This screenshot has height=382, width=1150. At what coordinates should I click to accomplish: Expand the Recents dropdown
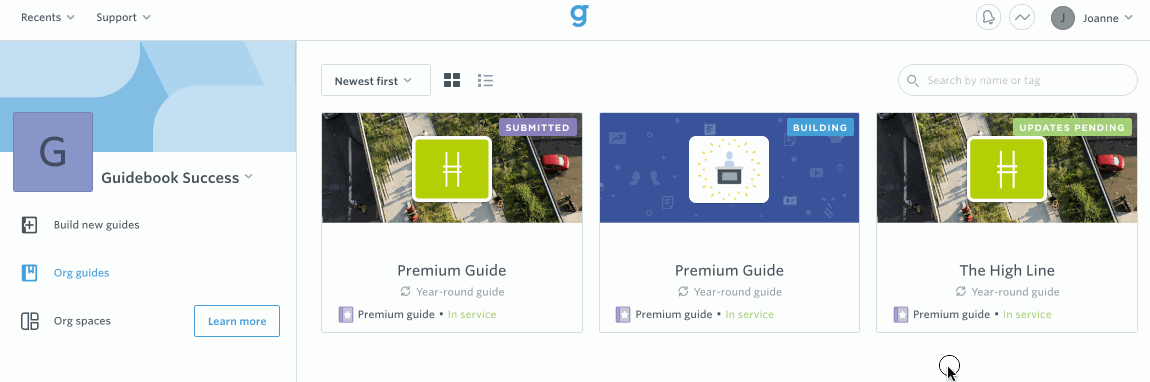(48, 18)
